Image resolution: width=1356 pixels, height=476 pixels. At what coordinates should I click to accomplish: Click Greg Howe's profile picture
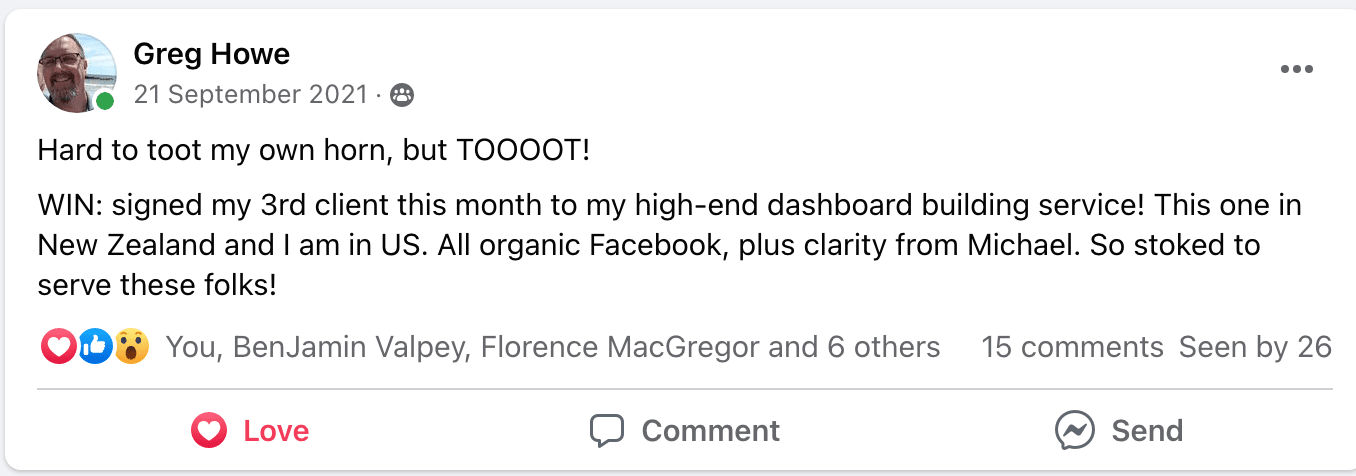tap(76, 72)
